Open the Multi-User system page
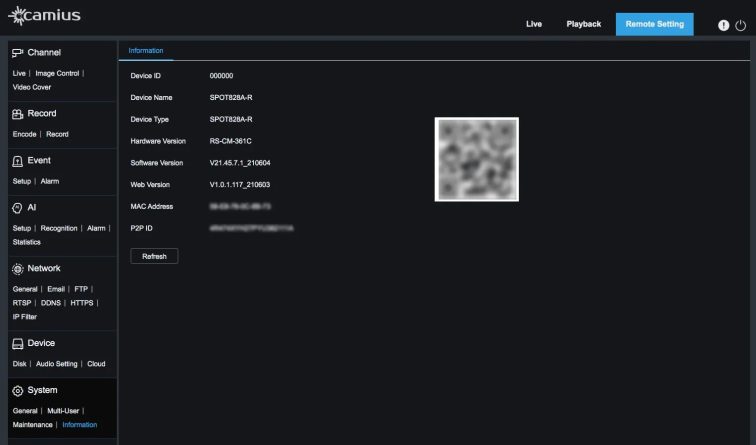This screenshot has height=445, width=756. pyautogui.click(x=63, y=410)
